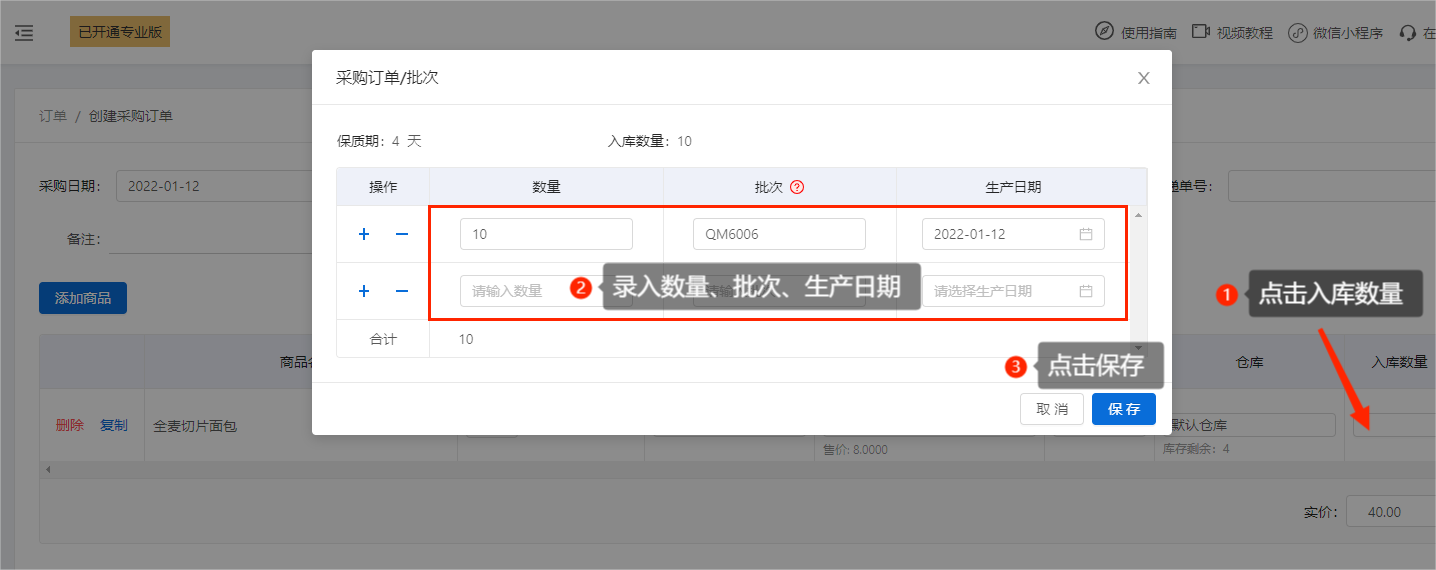Screen dimensions: 1436x570
Task: Add a row after the QM6006 row
Action: pos(364,234)
